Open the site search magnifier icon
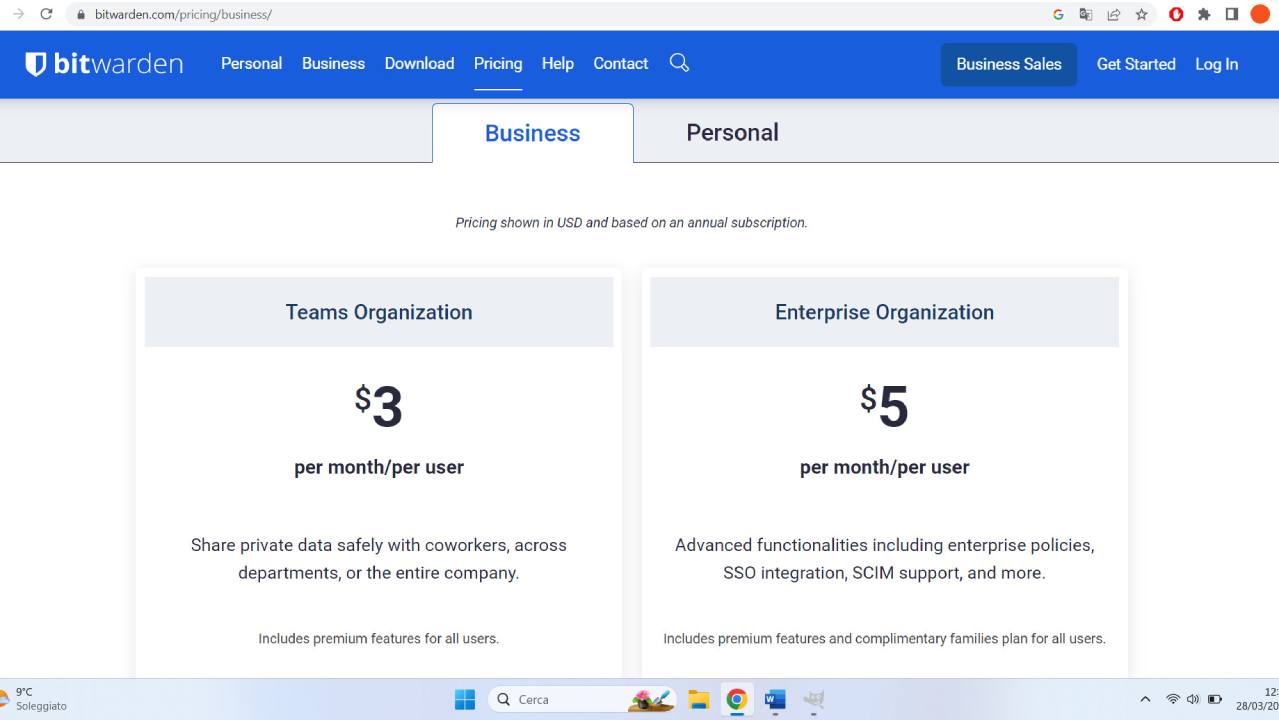This screenshot has width=1279, height=720. click(x=679, y=63)
